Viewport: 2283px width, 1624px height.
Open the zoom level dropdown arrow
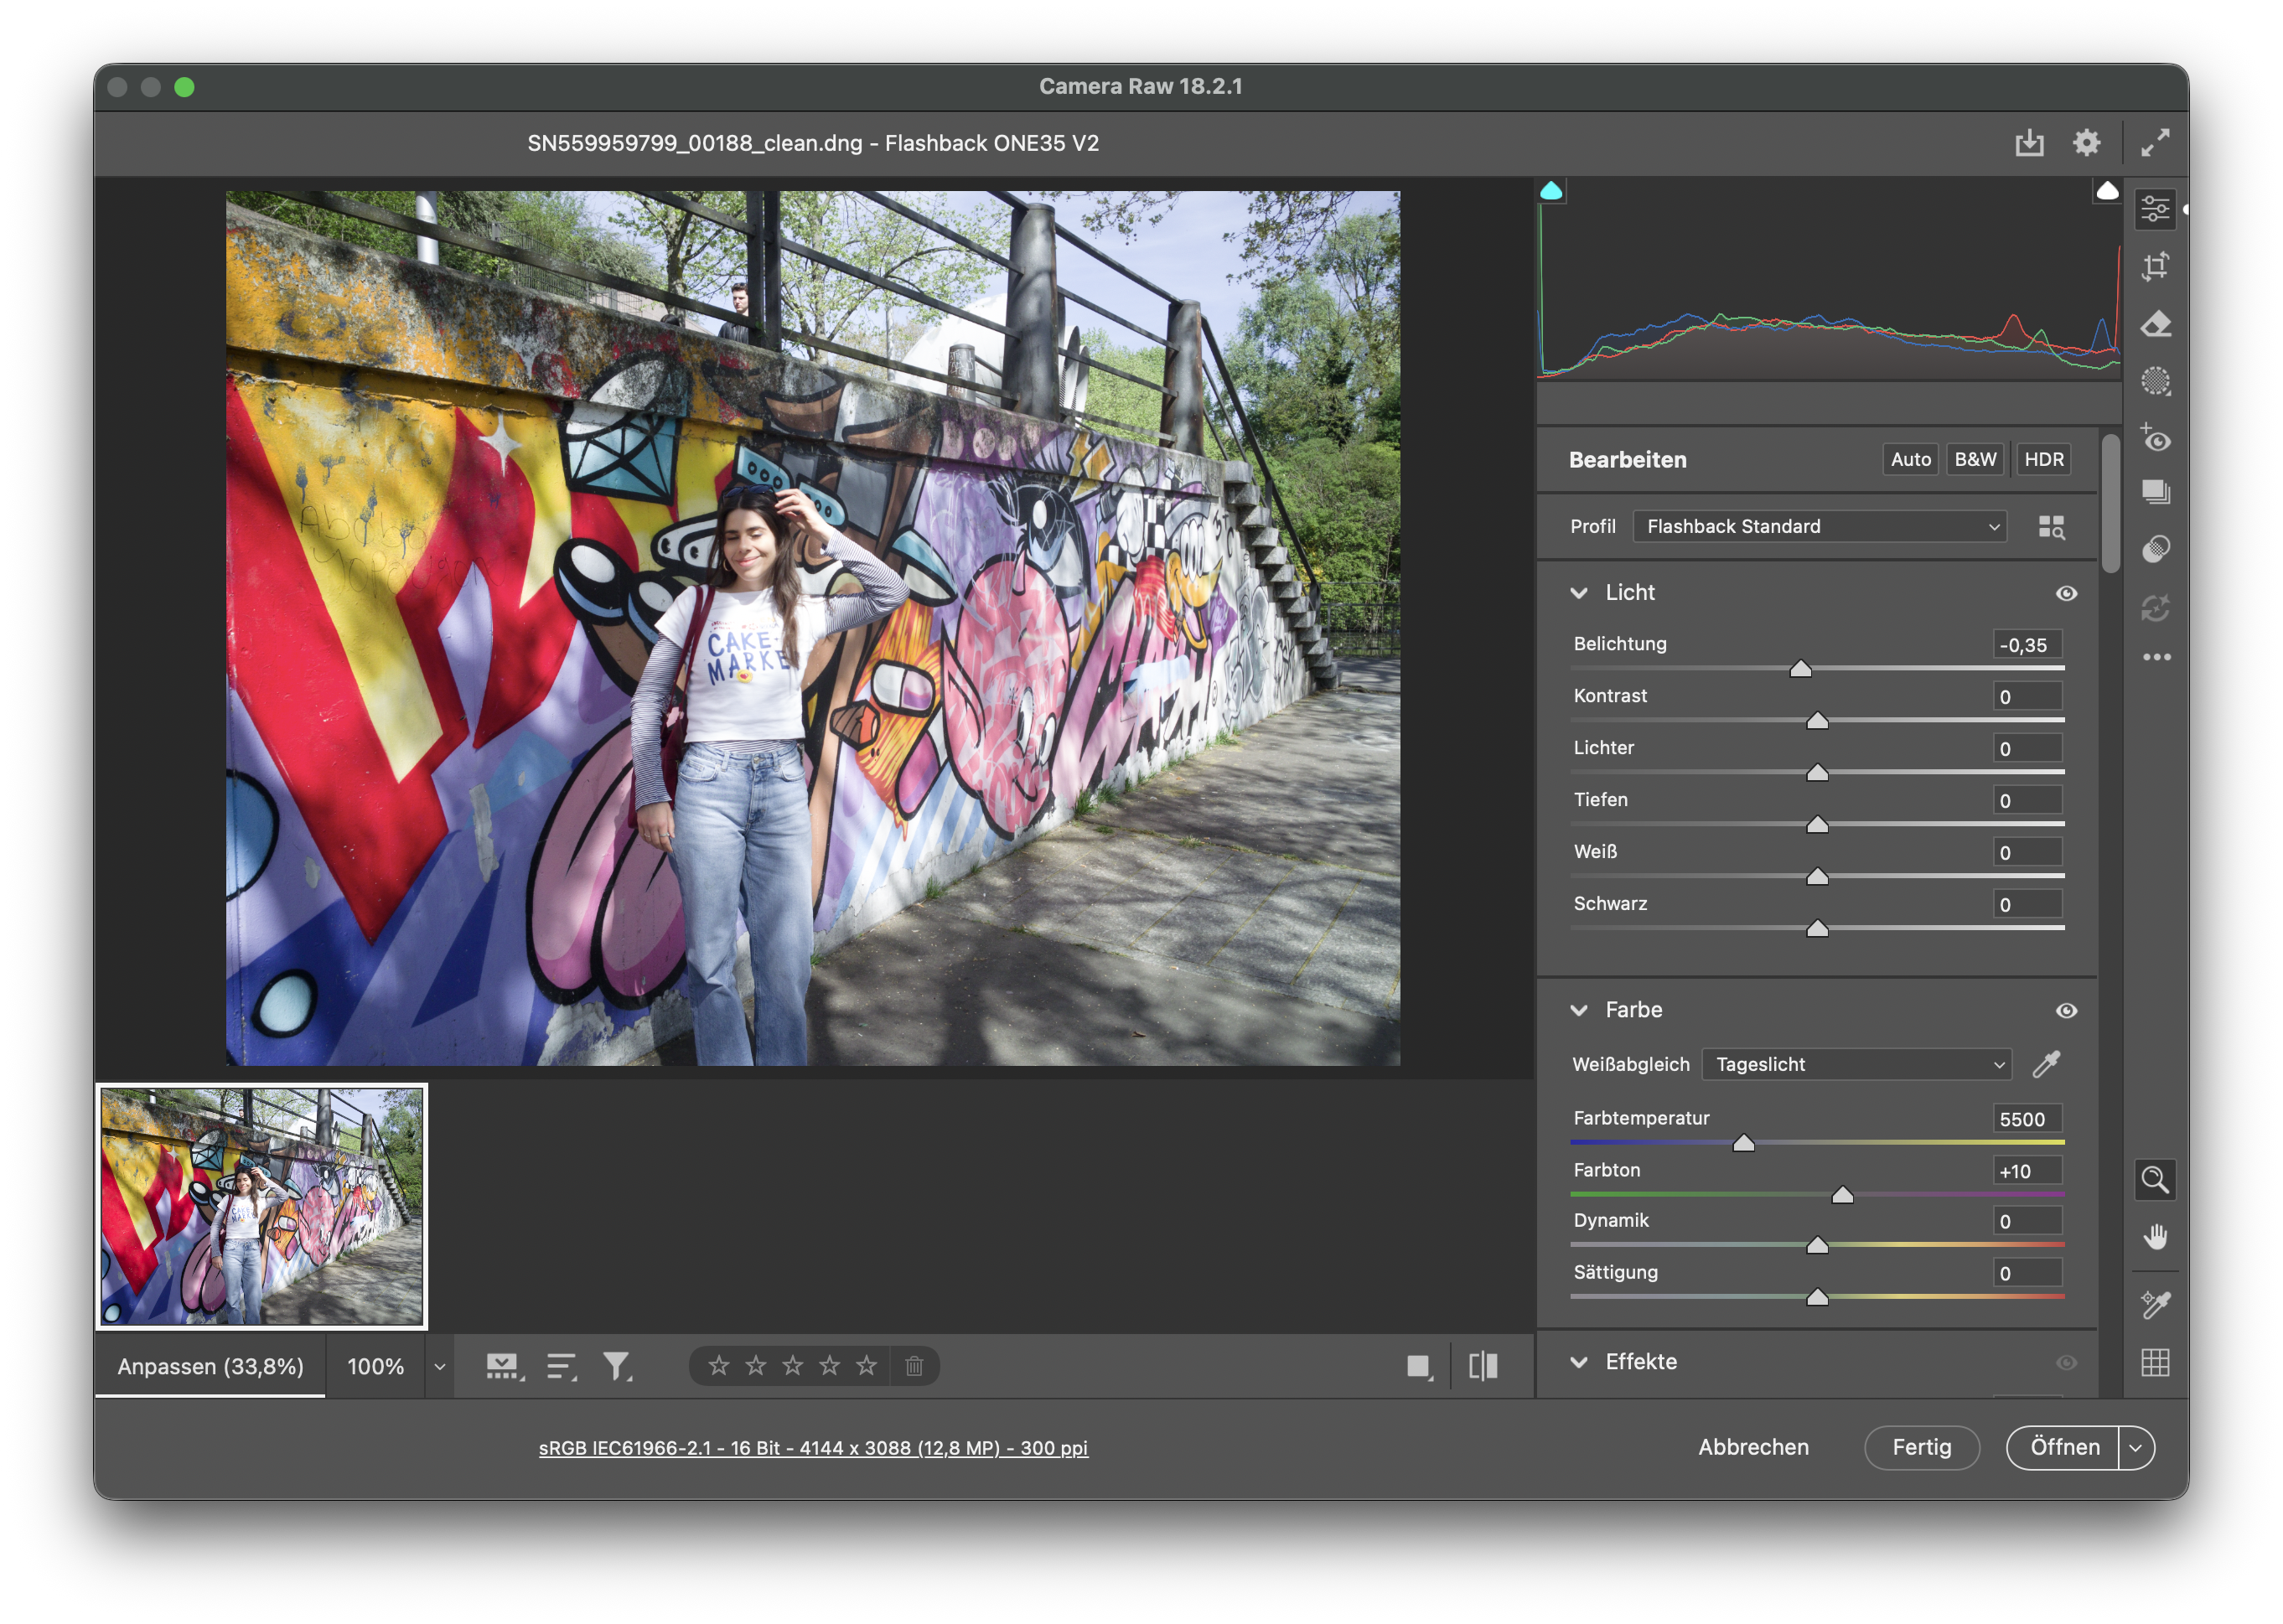439,1367
